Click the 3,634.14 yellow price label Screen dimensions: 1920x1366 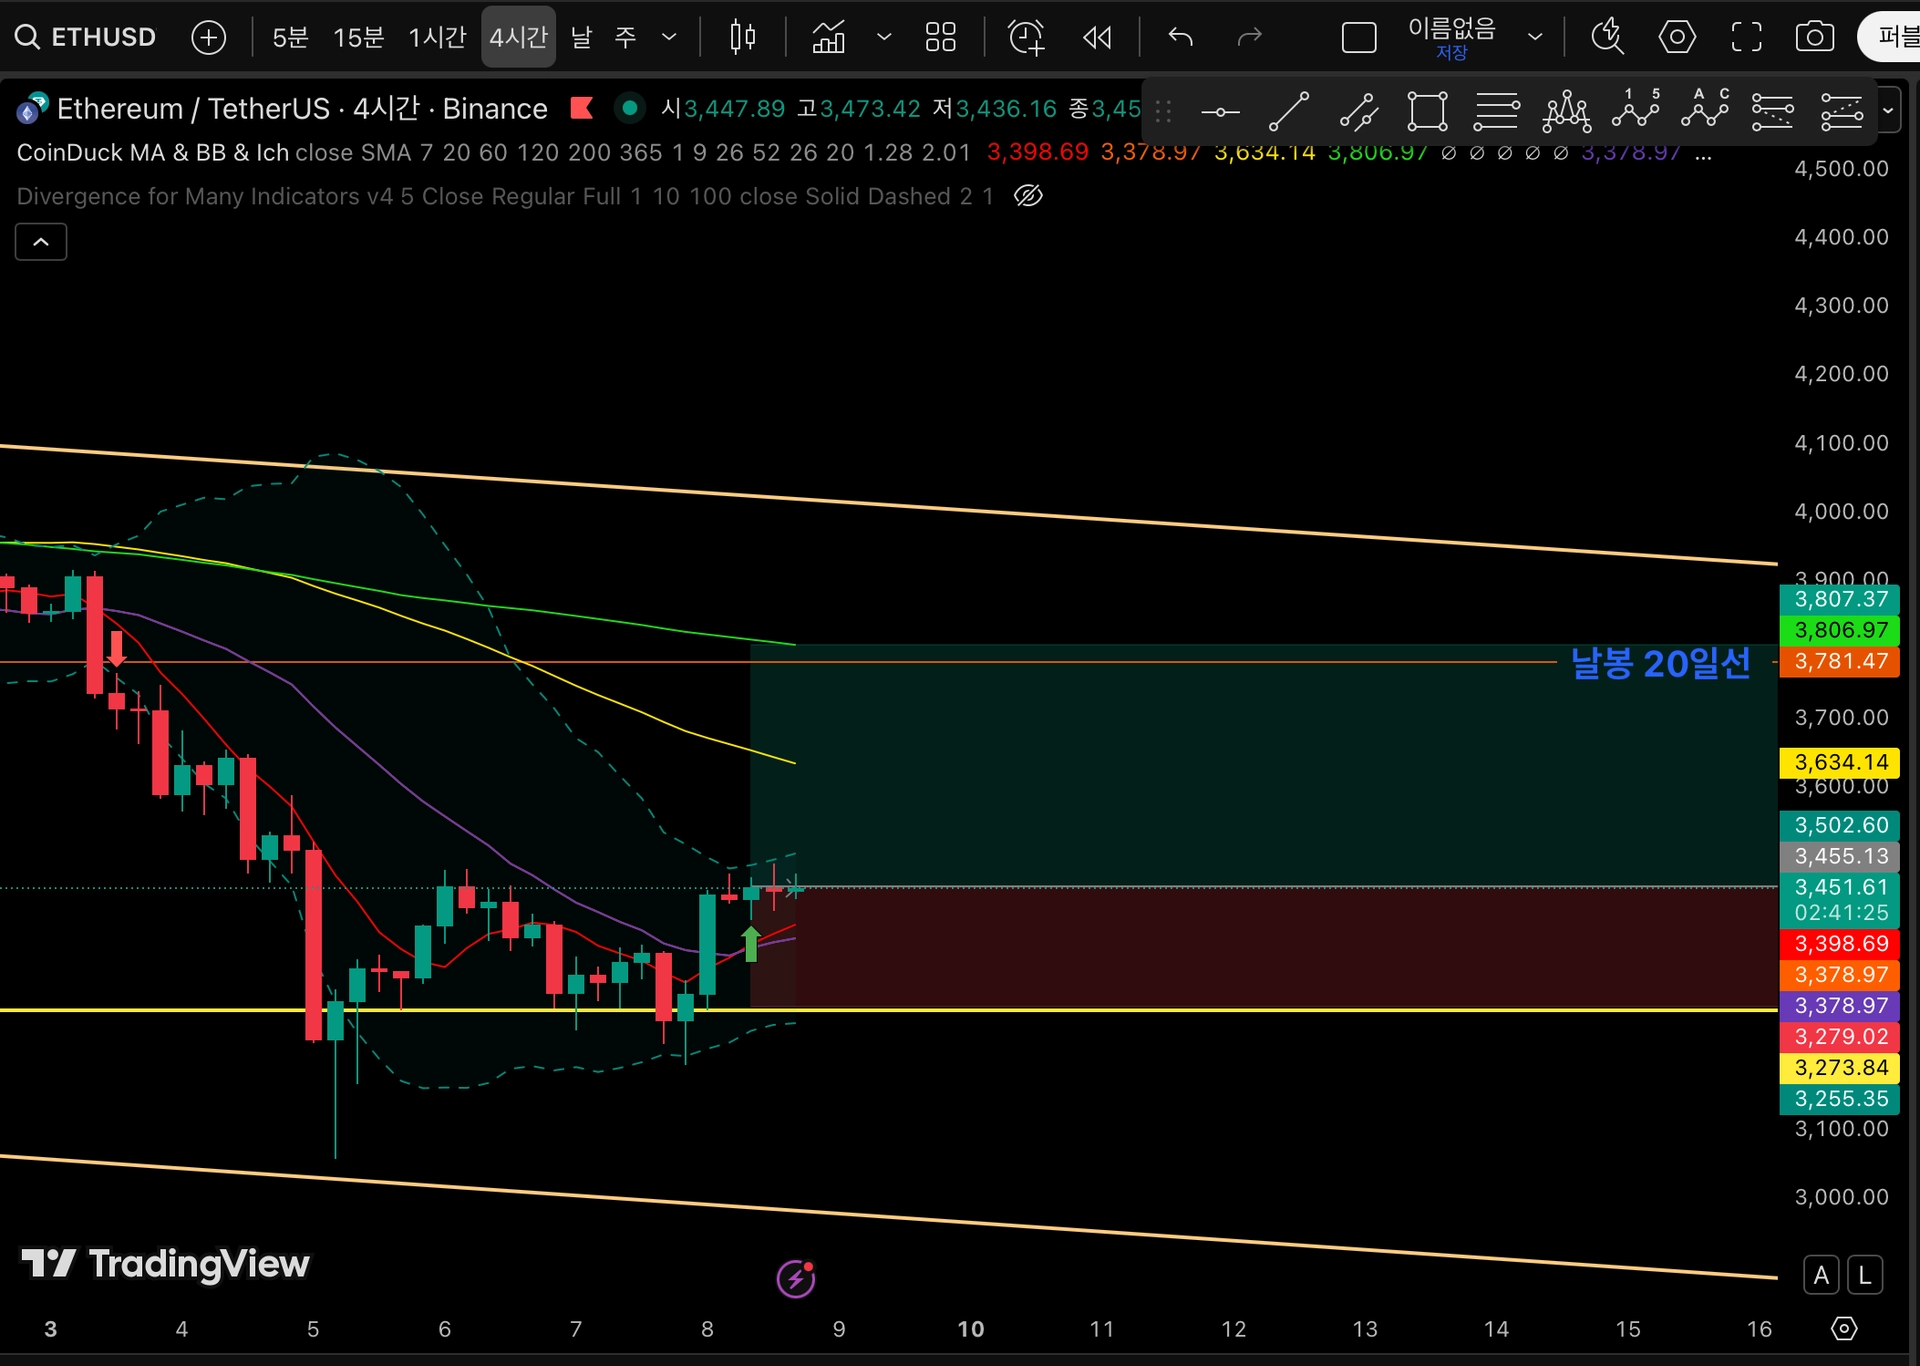pos(1839,763)
